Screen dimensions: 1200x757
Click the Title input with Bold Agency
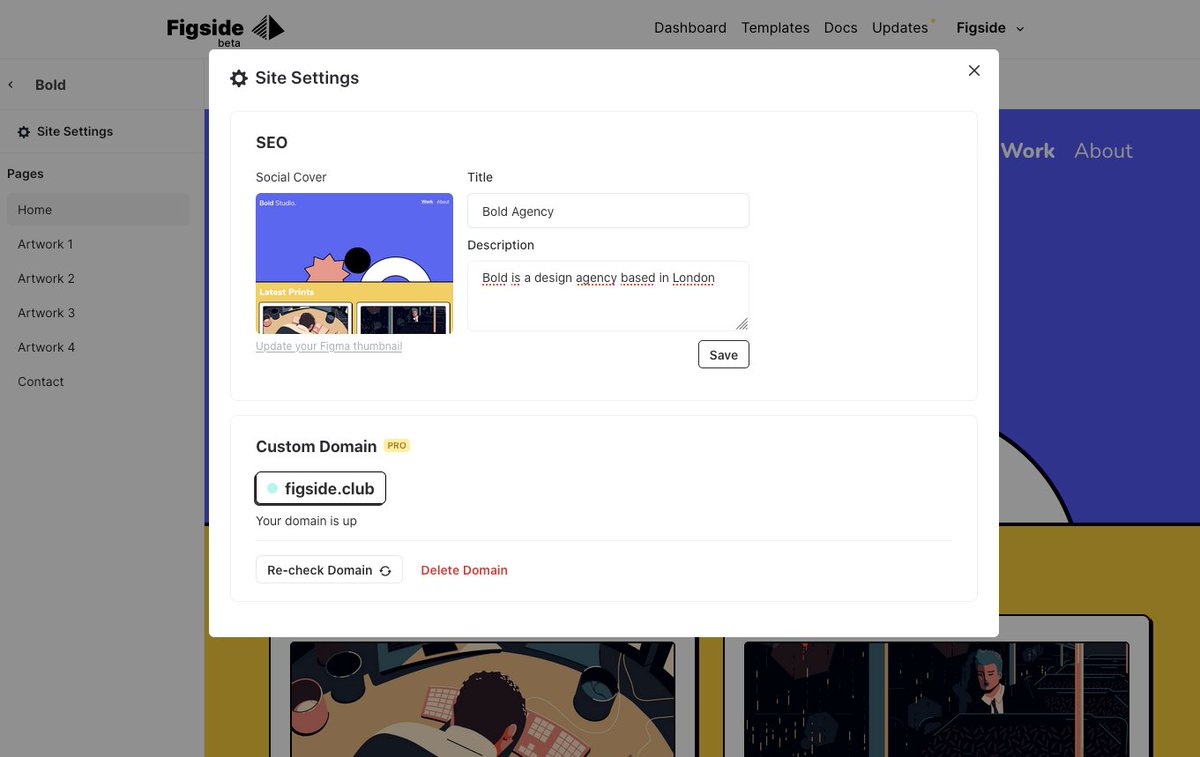pos(608,211)
